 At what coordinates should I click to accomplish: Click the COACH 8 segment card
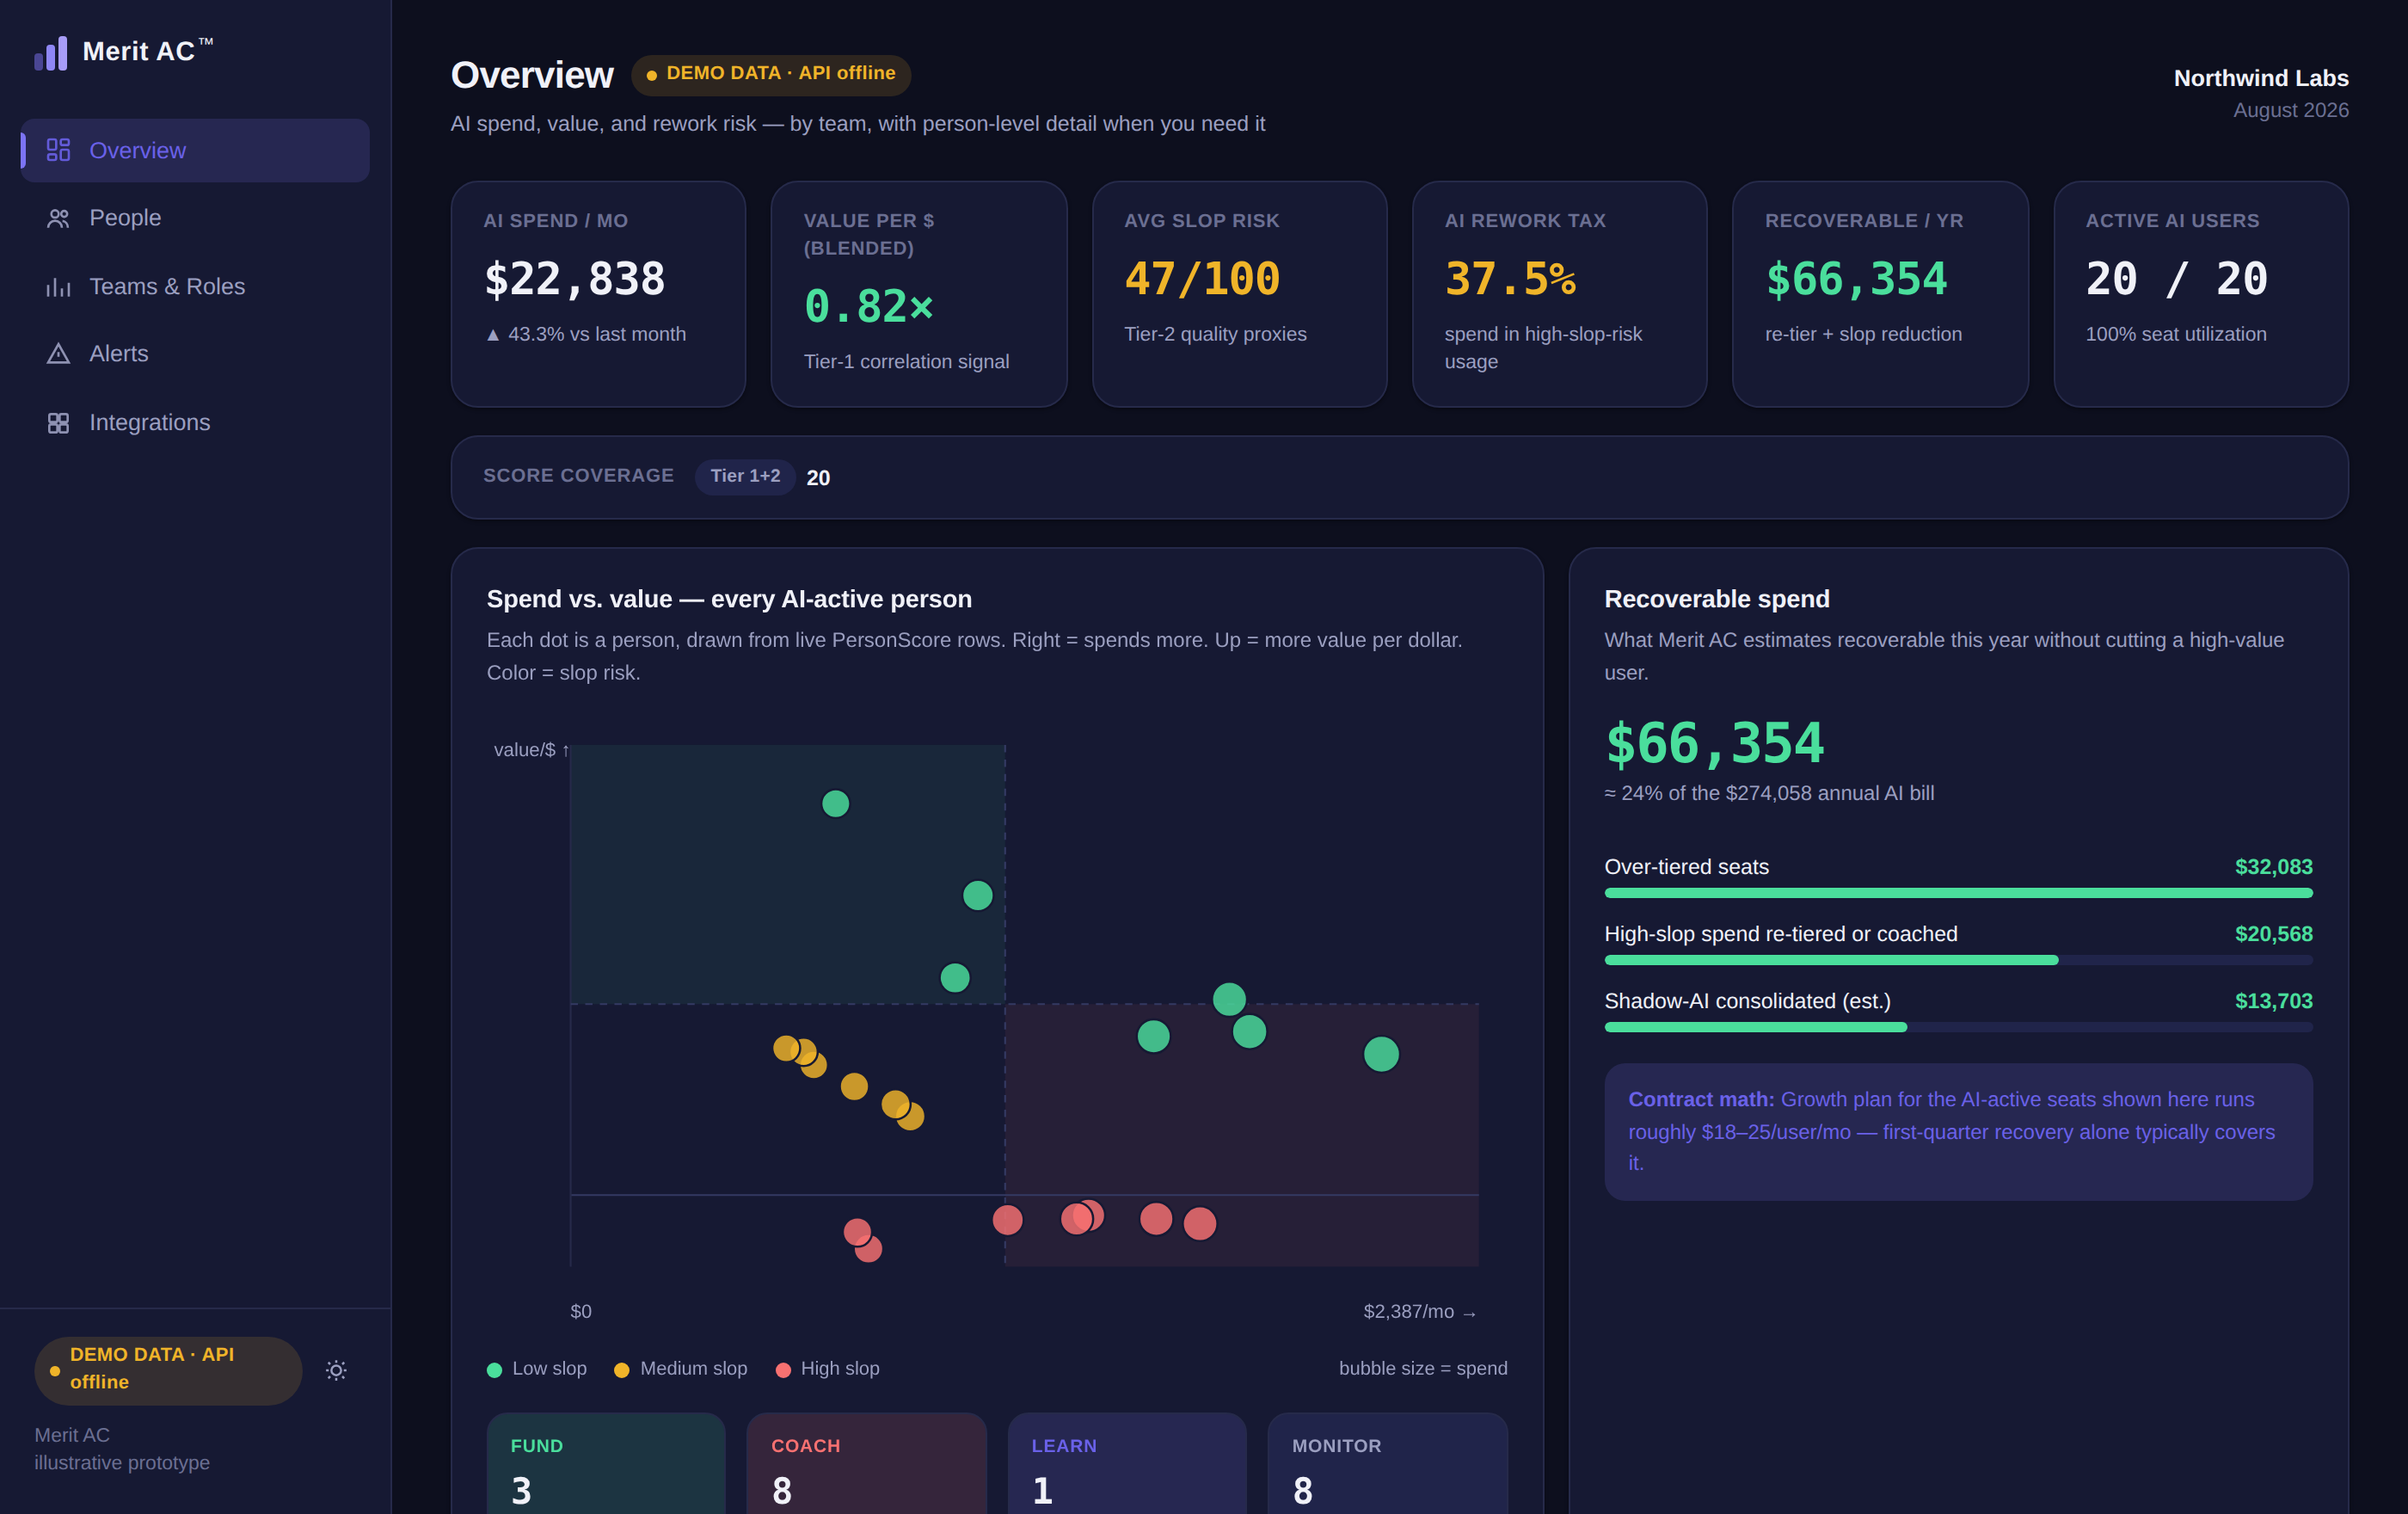pos(866,1464)
